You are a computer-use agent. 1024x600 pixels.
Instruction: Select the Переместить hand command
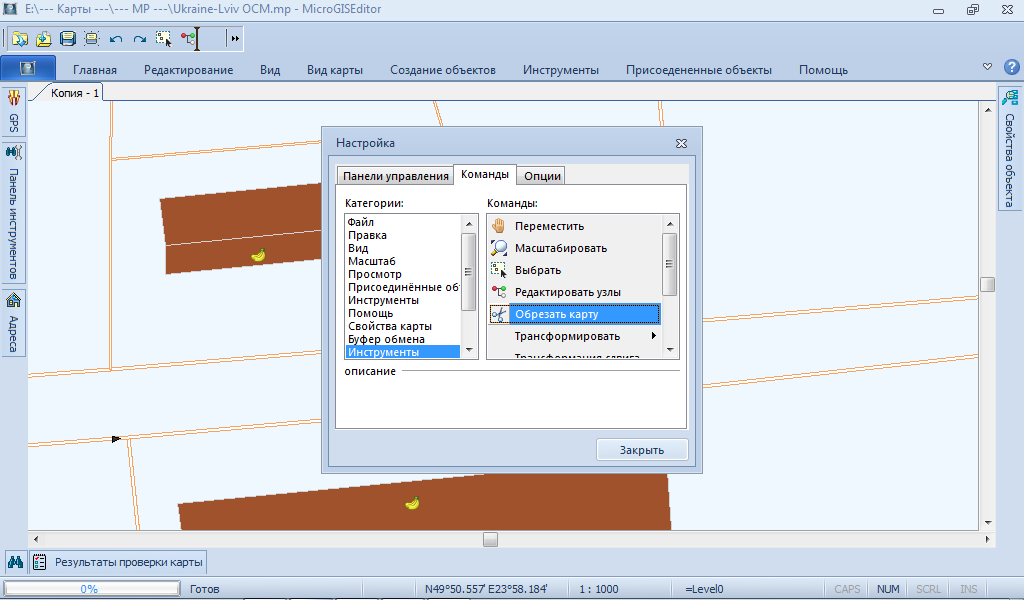pyautogui.click(x=549, y=226)
